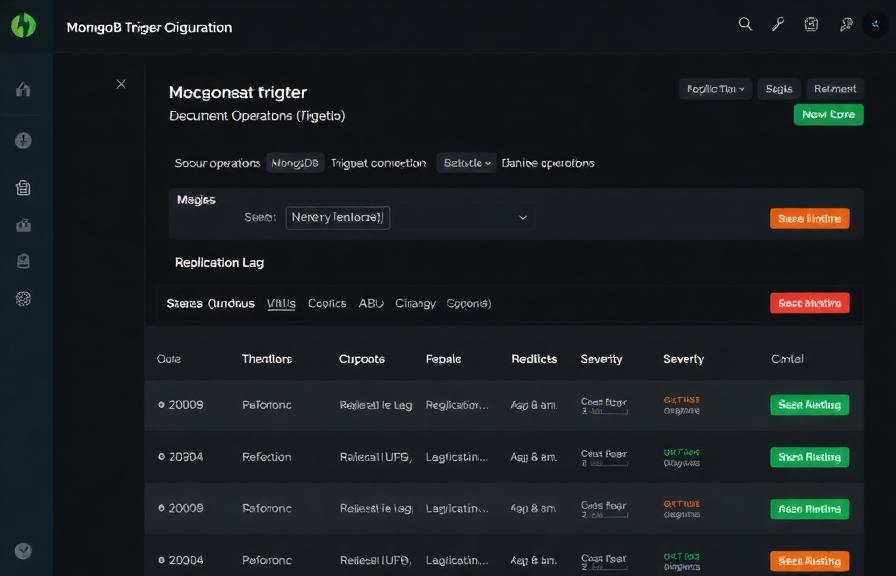Open the Select dropdown in the Magics section
The width and height of the screenshot is (896, 576).
coord(405,217)
